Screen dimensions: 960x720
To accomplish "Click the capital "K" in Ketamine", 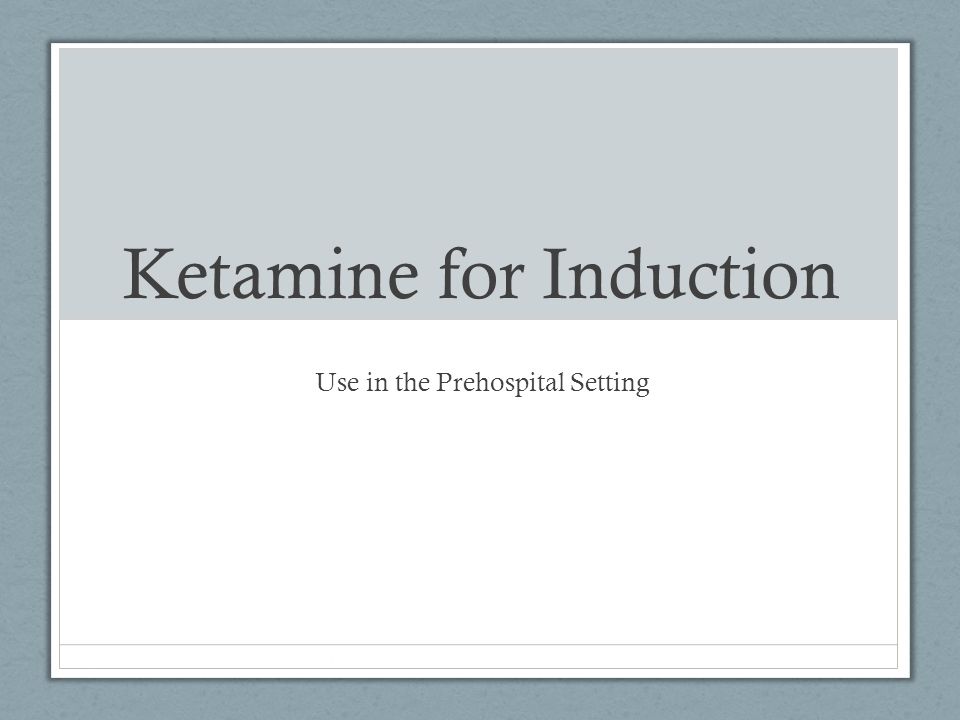I will [x=144, y=274].
